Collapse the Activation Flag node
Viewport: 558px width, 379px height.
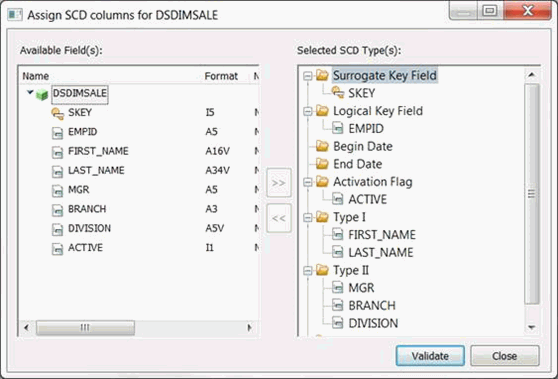[308, 182]
